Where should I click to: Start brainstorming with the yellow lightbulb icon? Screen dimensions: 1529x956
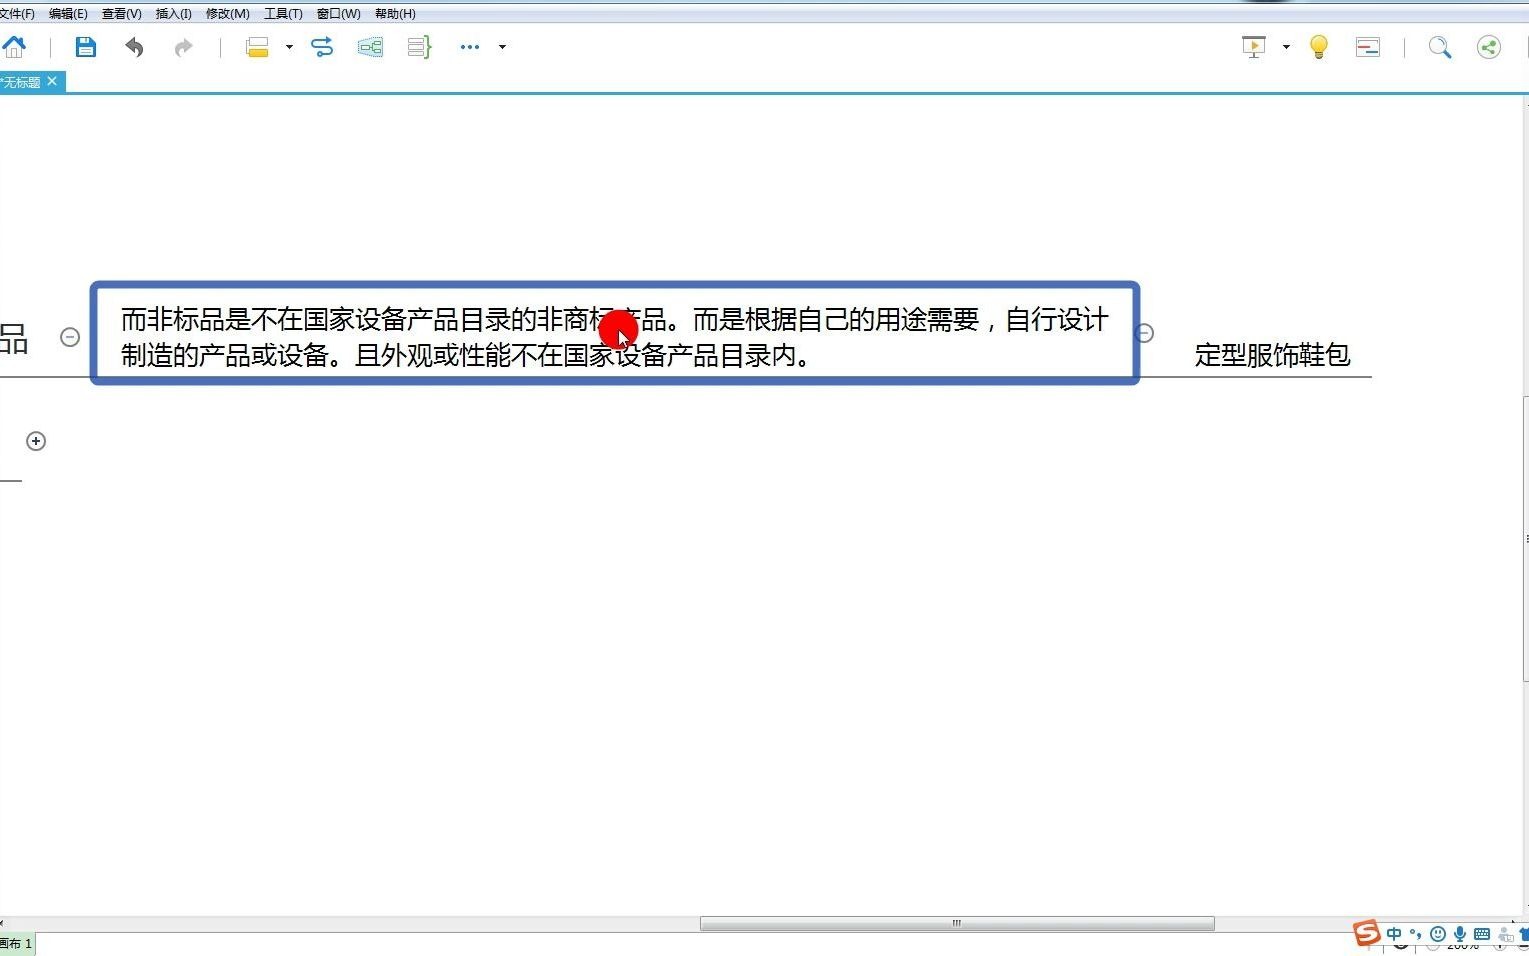1319,47
